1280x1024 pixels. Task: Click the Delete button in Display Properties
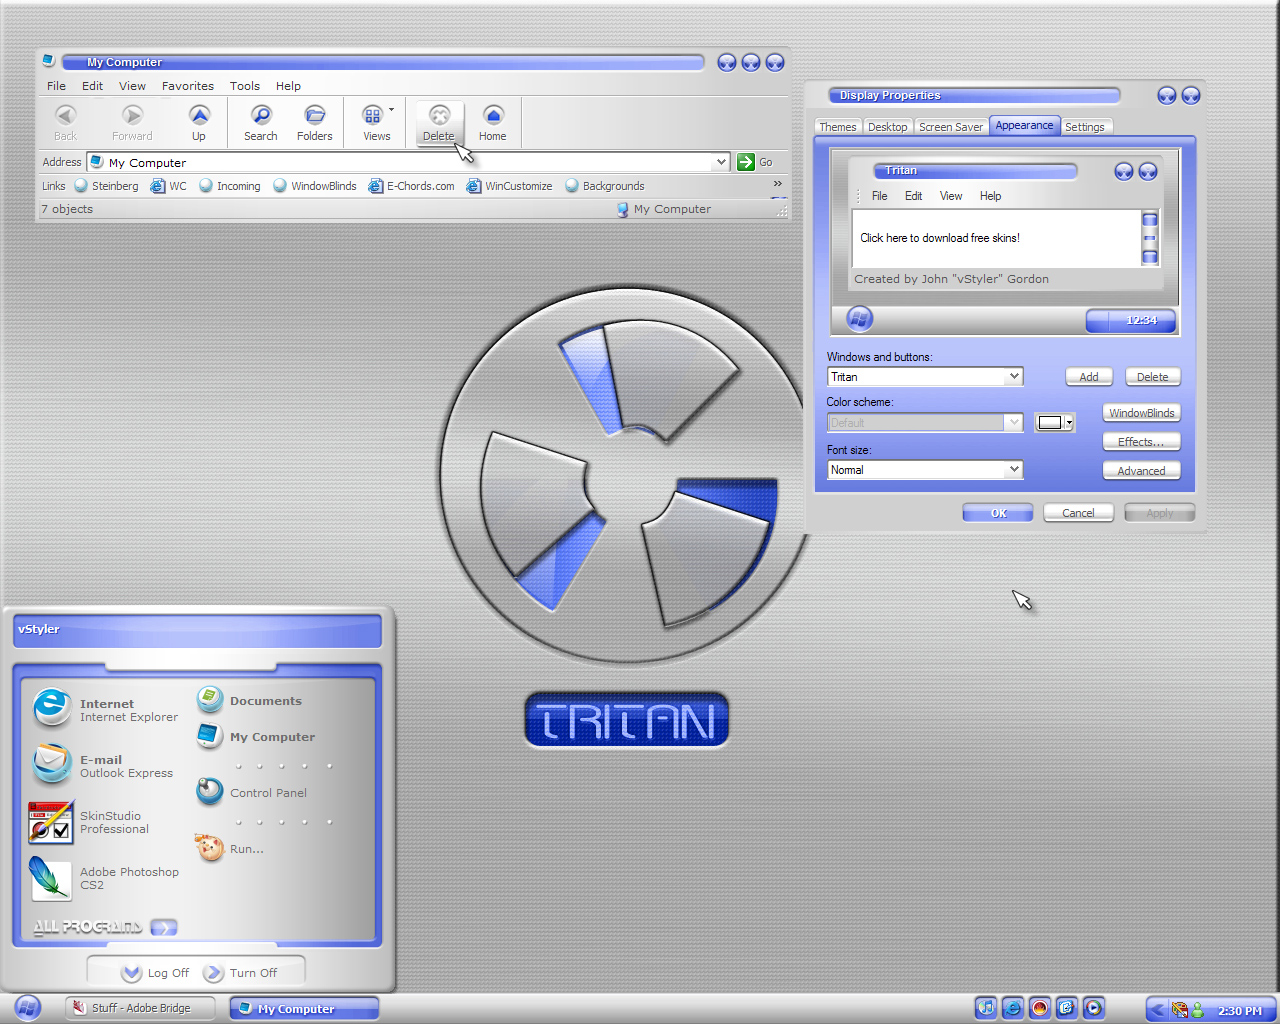point(1152,377)
